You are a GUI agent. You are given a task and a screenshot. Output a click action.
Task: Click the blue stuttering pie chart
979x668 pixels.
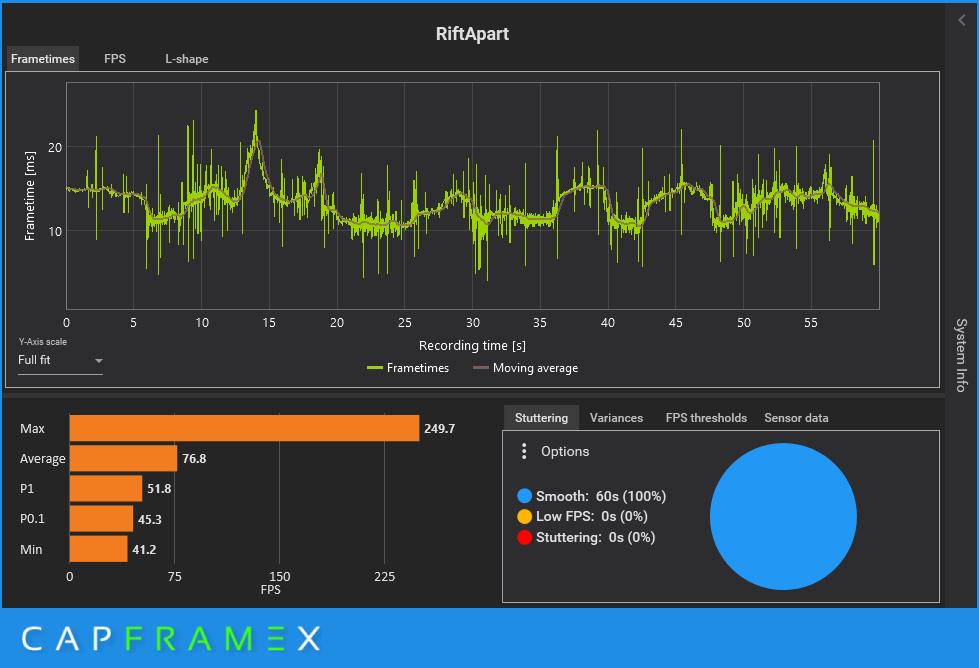click(783, 516)
